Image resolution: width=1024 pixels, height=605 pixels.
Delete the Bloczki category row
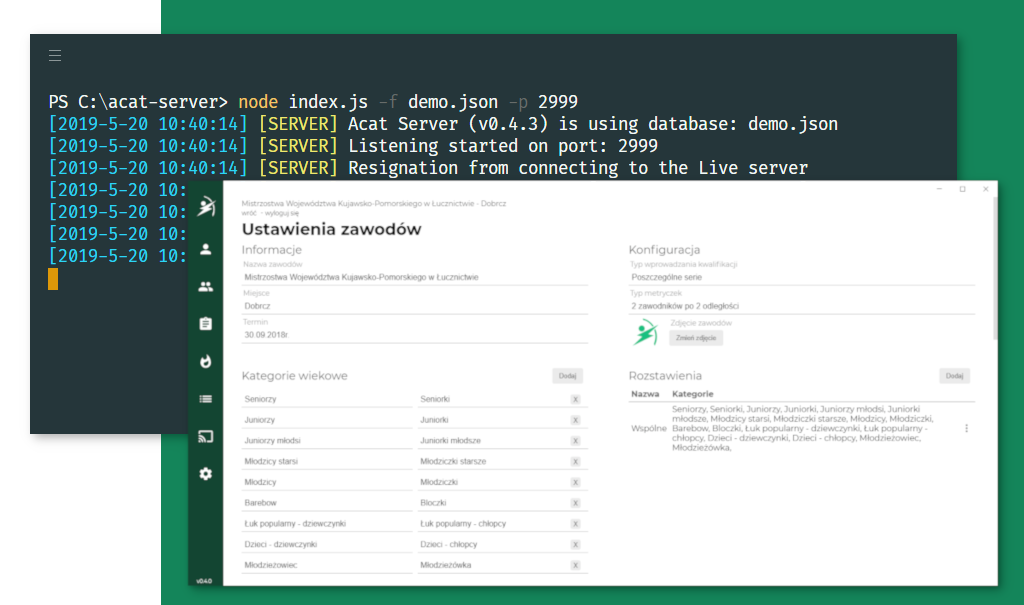575,503
